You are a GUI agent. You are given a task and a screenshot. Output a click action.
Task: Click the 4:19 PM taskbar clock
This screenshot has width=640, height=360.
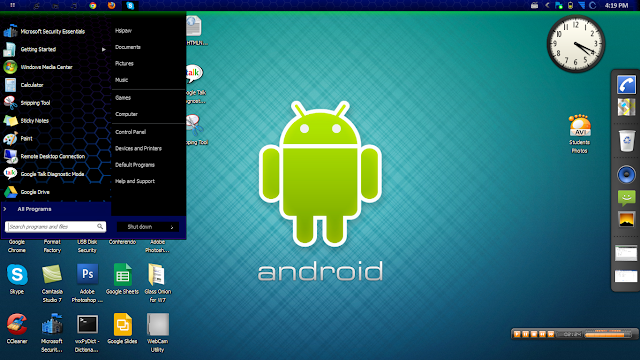616,5
